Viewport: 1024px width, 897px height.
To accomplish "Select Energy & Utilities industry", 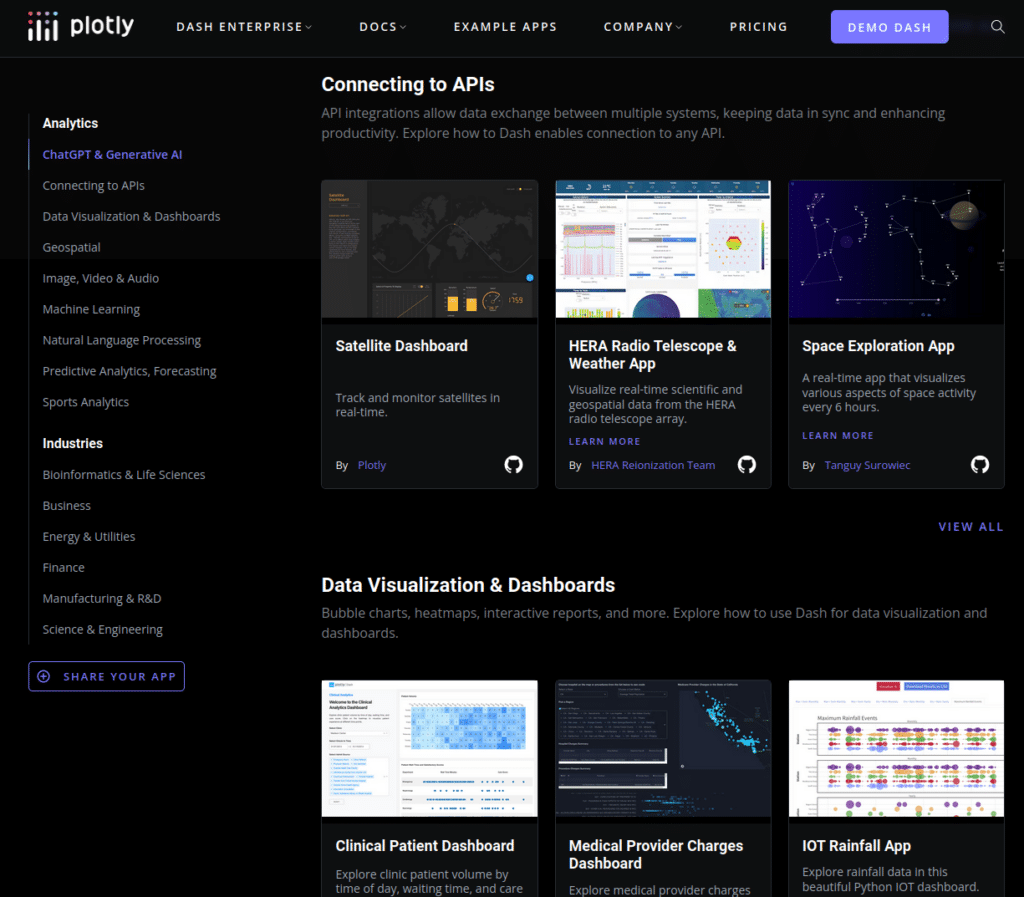I will [x=89, y=537].
